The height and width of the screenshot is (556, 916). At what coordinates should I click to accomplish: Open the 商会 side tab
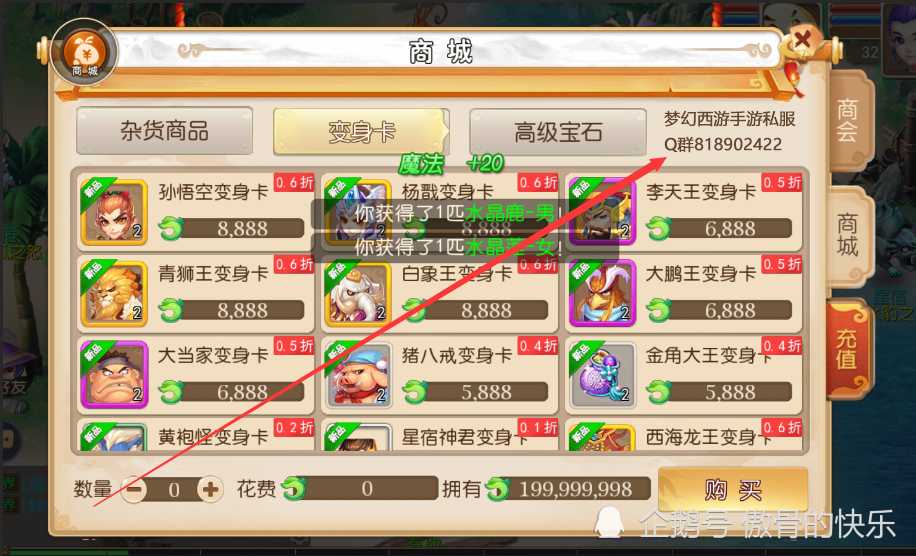pos(848,121)
